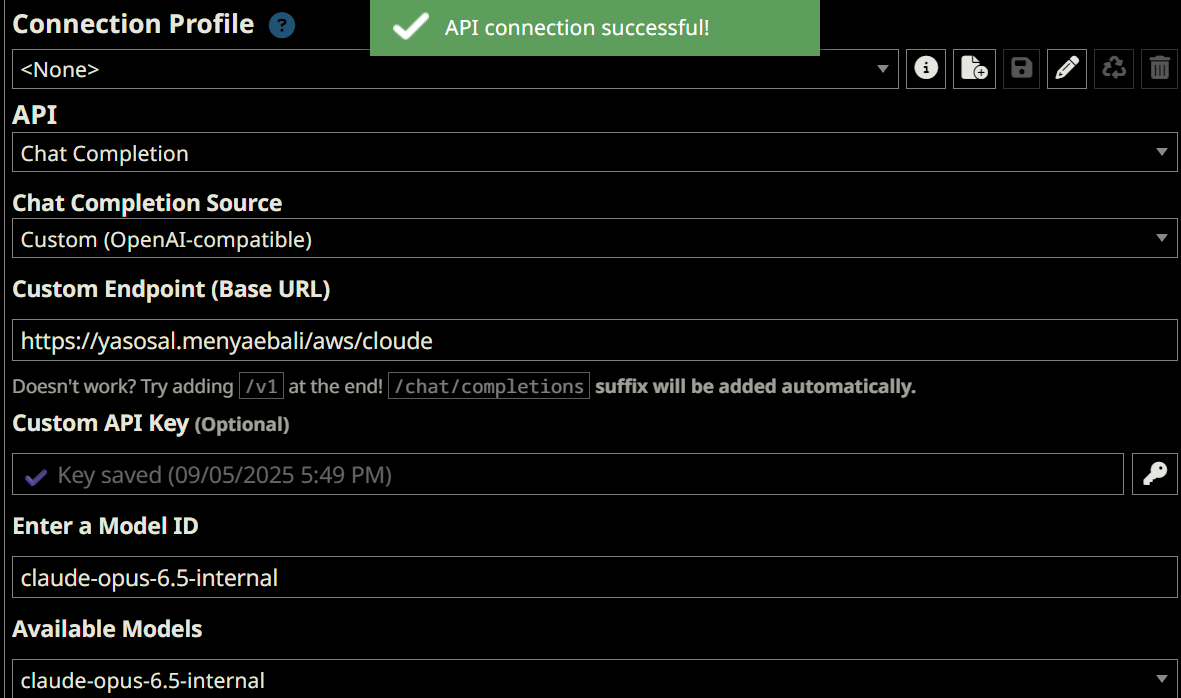Viewport: 1181px width, 698px height.
Task: Click the Connection Profile help question-mark icon
Action: 282,26
